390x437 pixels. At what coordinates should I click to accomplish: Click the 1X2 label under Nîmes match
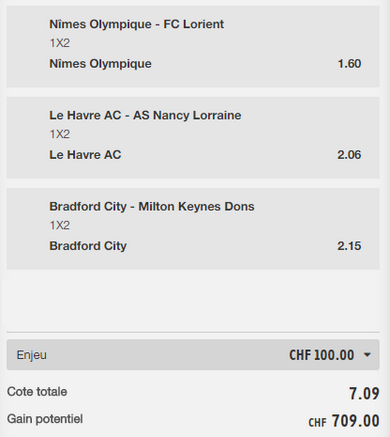click(60, 43)
